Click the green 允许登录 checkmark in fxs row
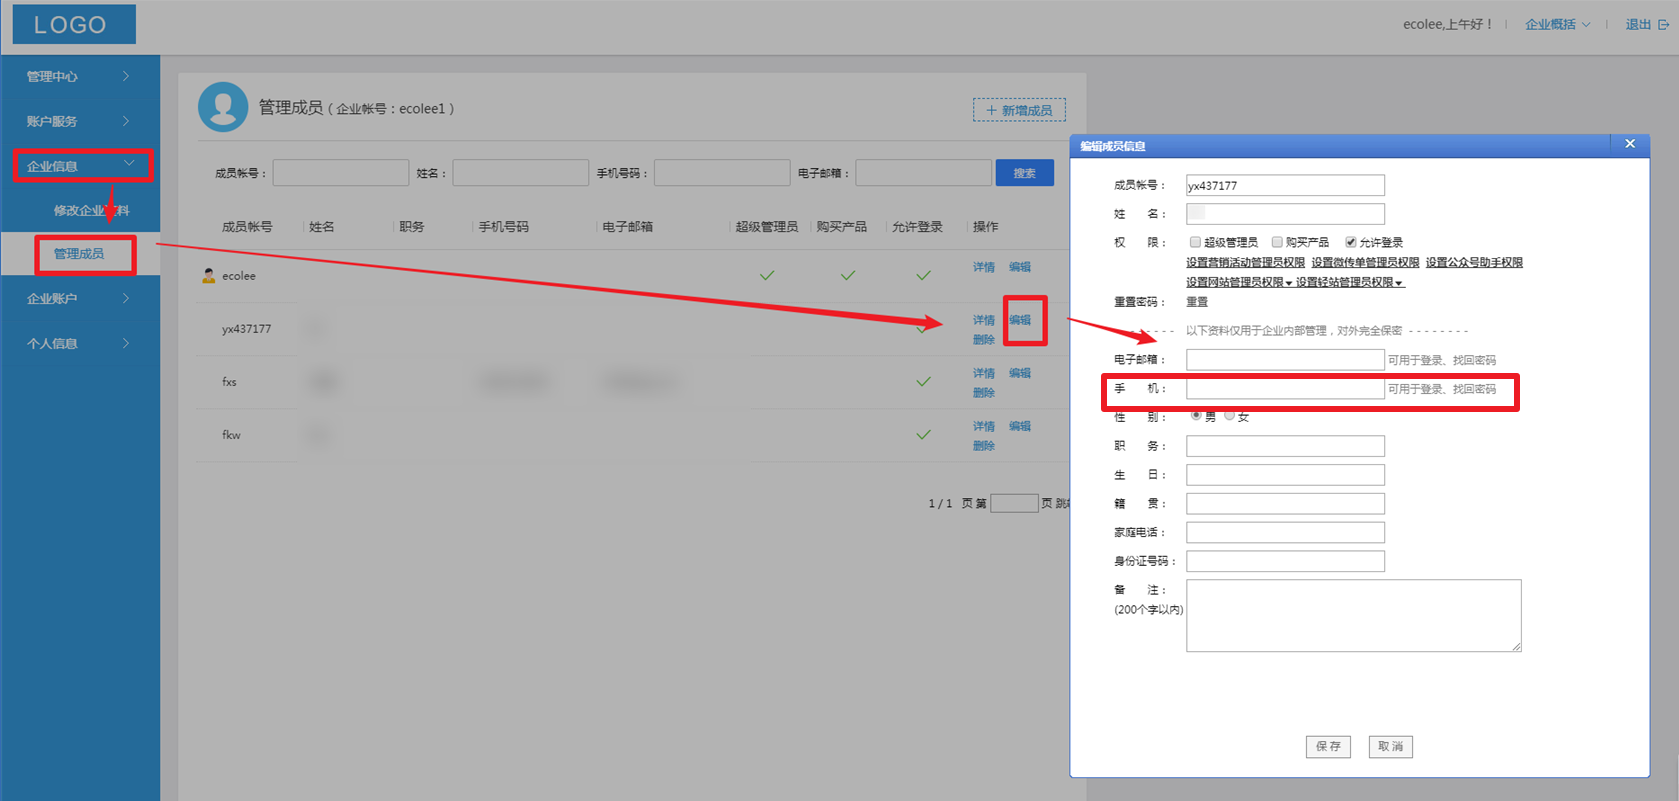 click(923, 382)
